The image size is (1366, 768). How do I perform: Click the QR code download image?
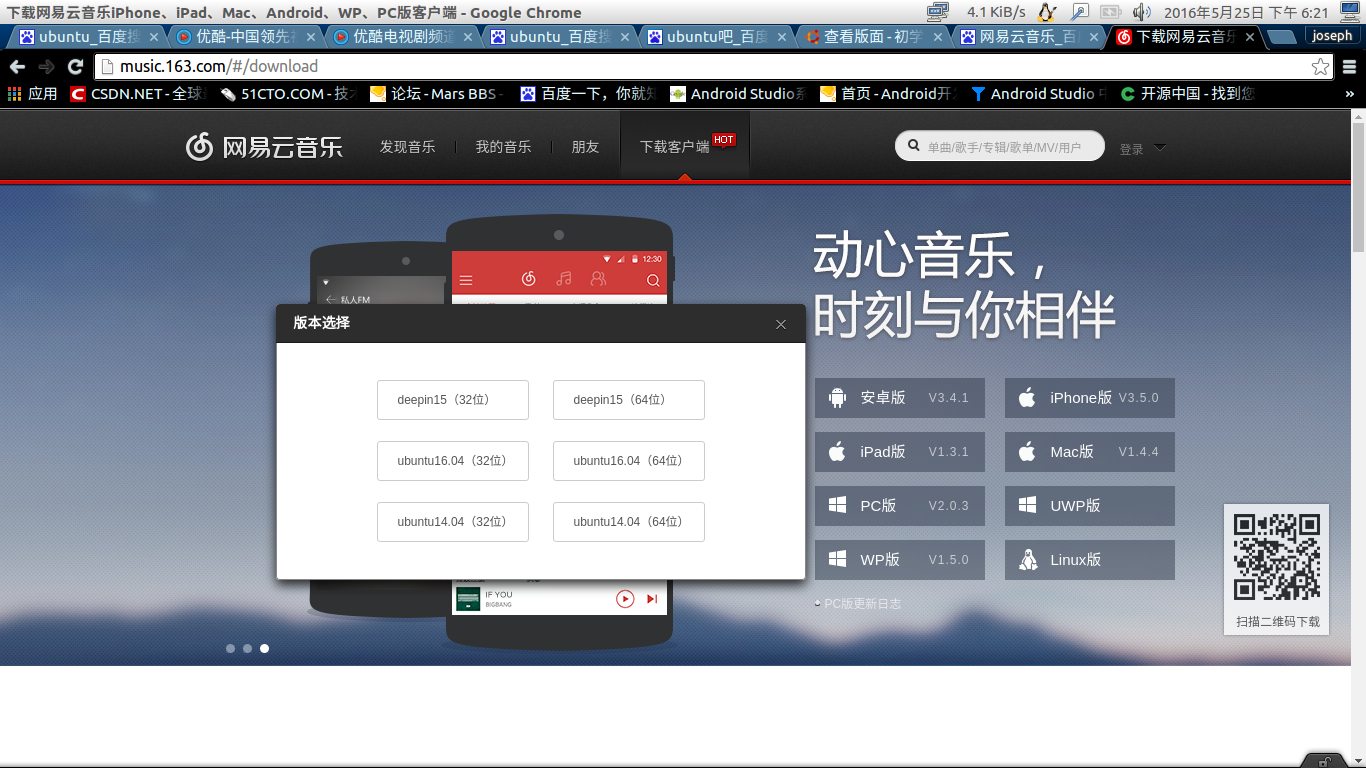(x=1277, y=557)
